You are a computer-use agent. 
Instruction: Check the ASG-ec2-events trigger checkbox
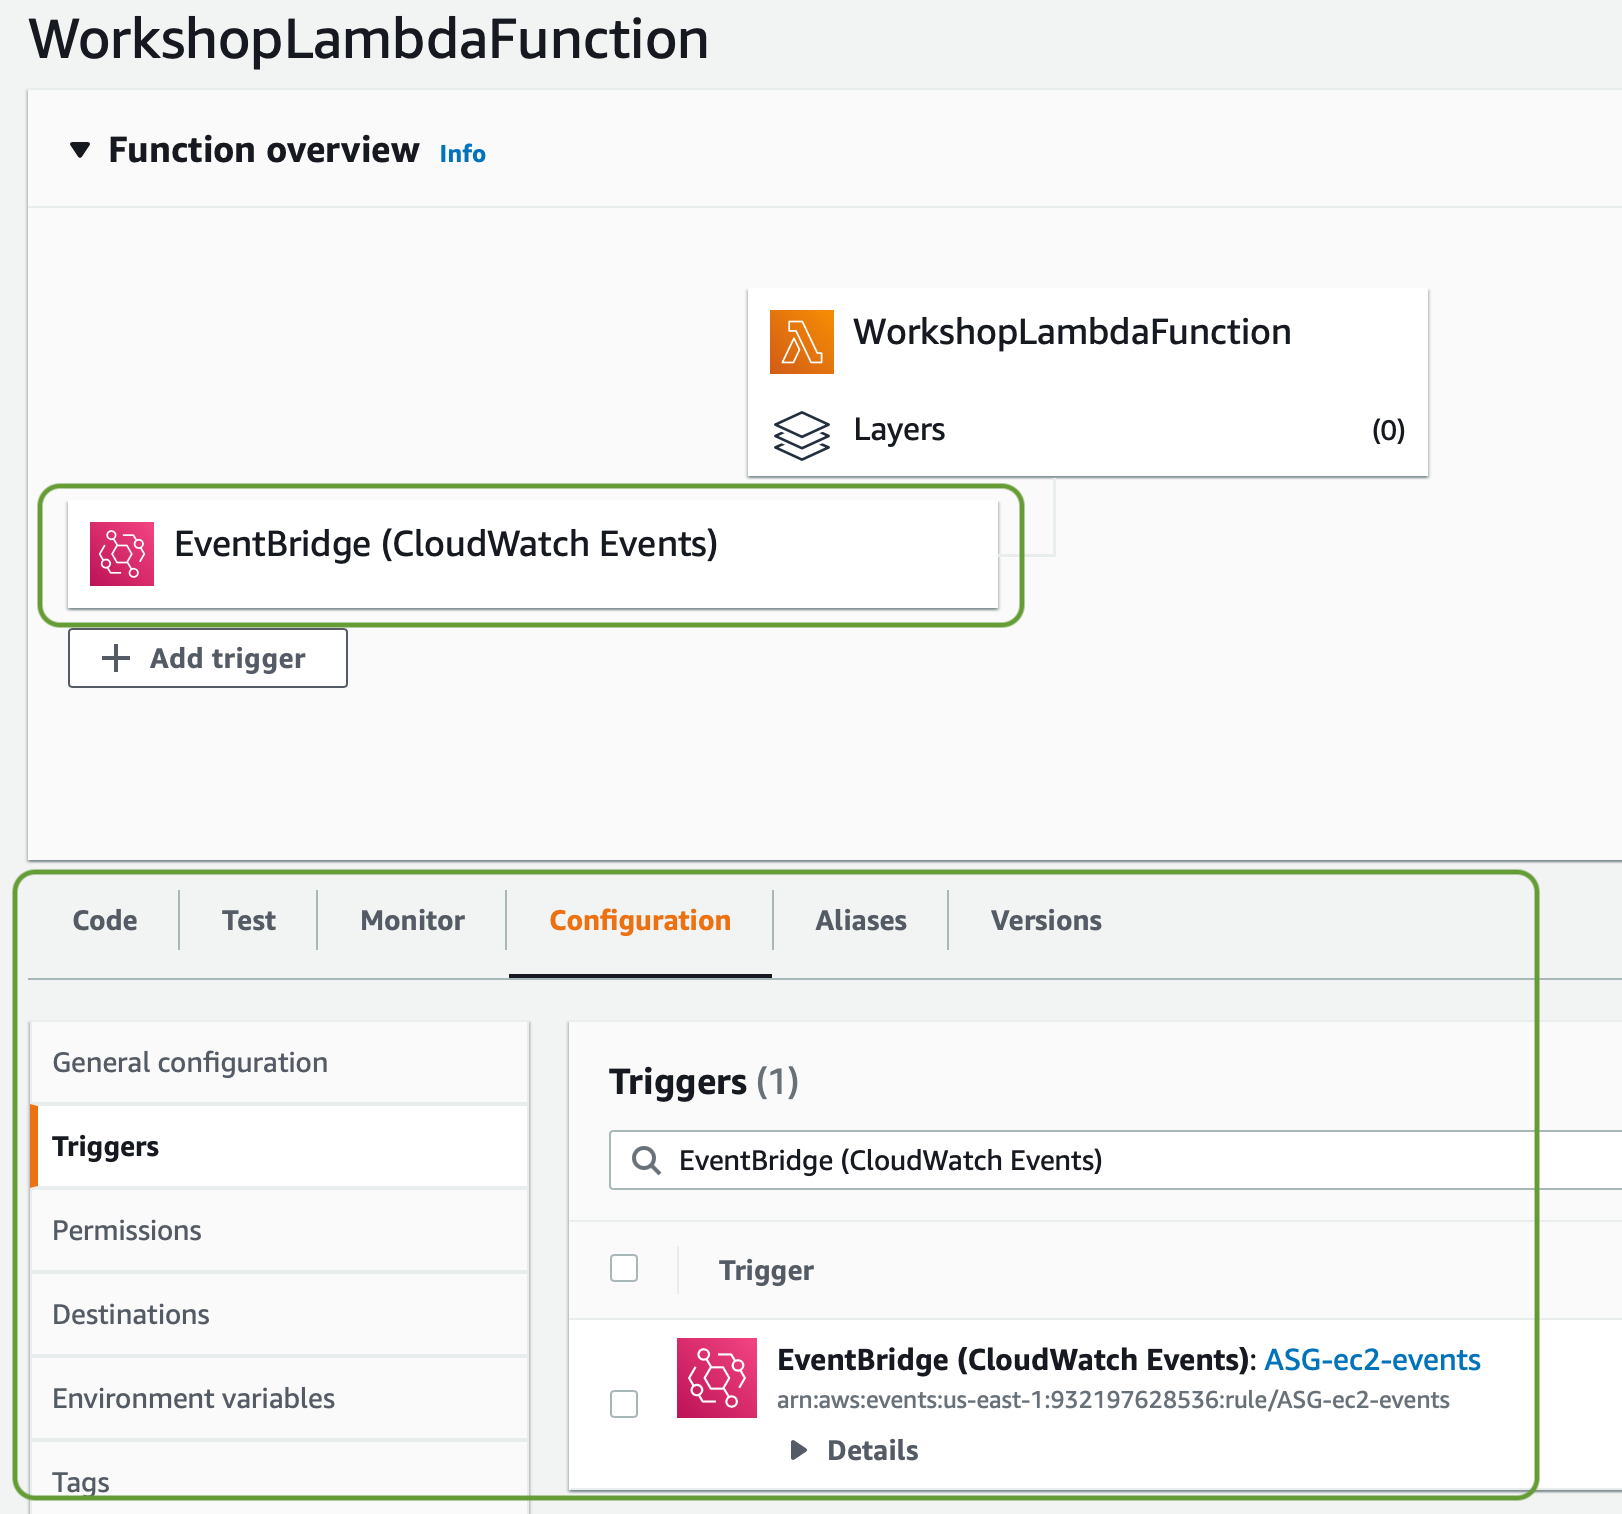coord(623,1404)
